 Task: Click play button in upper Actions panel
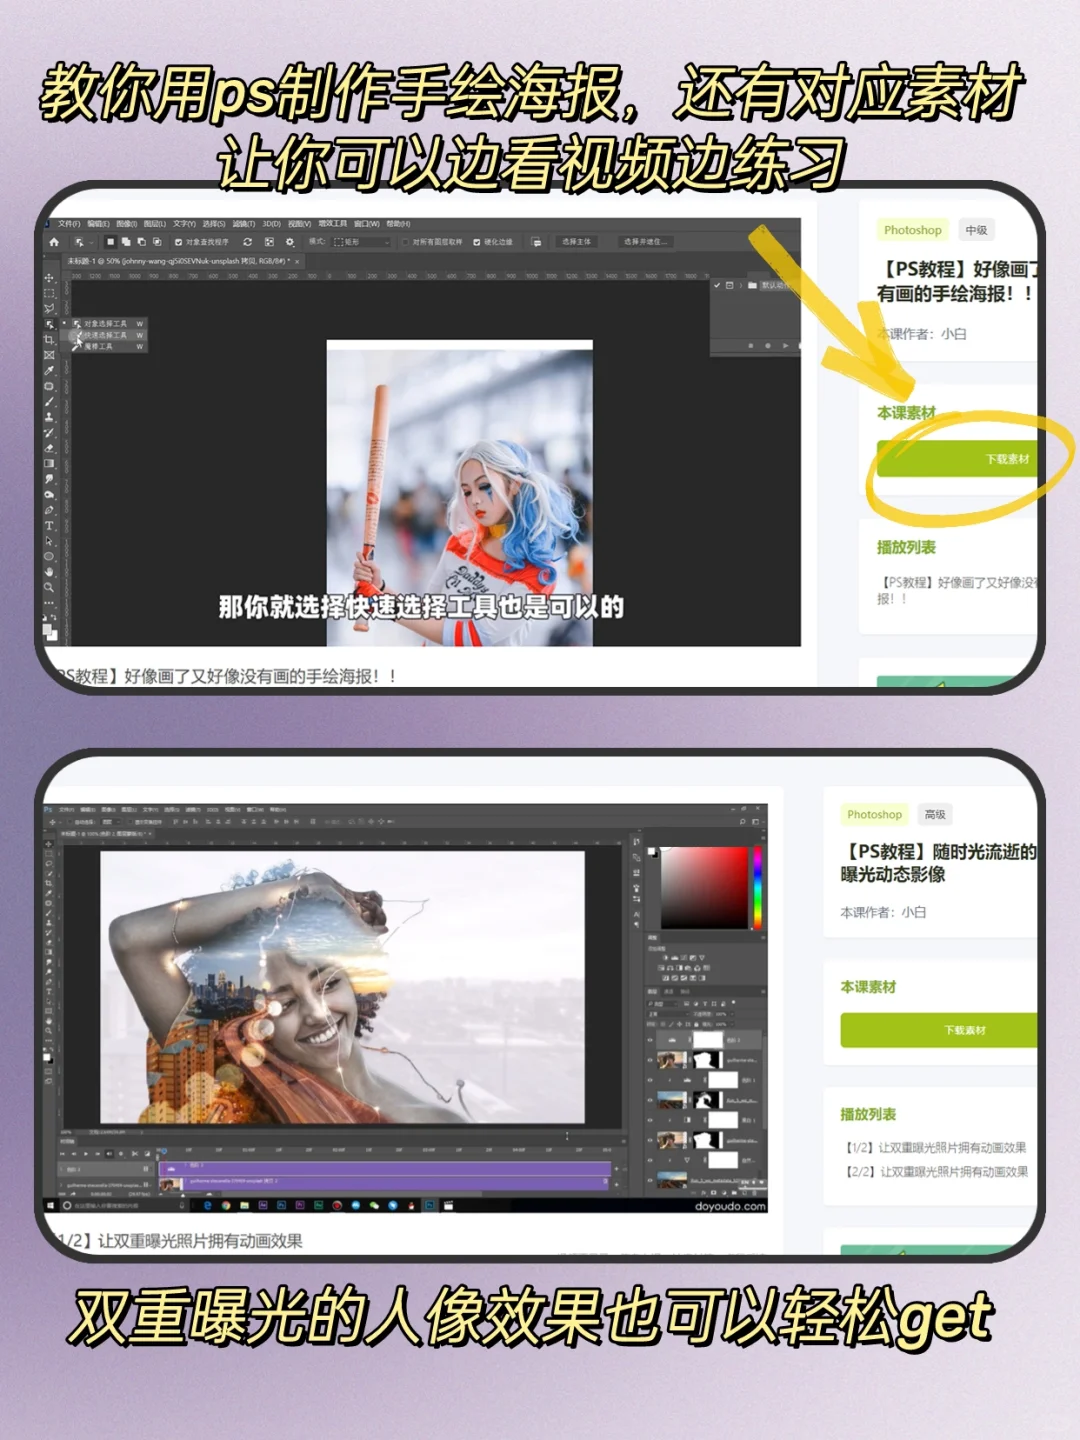pyautogui.click(x=786, y=345)
